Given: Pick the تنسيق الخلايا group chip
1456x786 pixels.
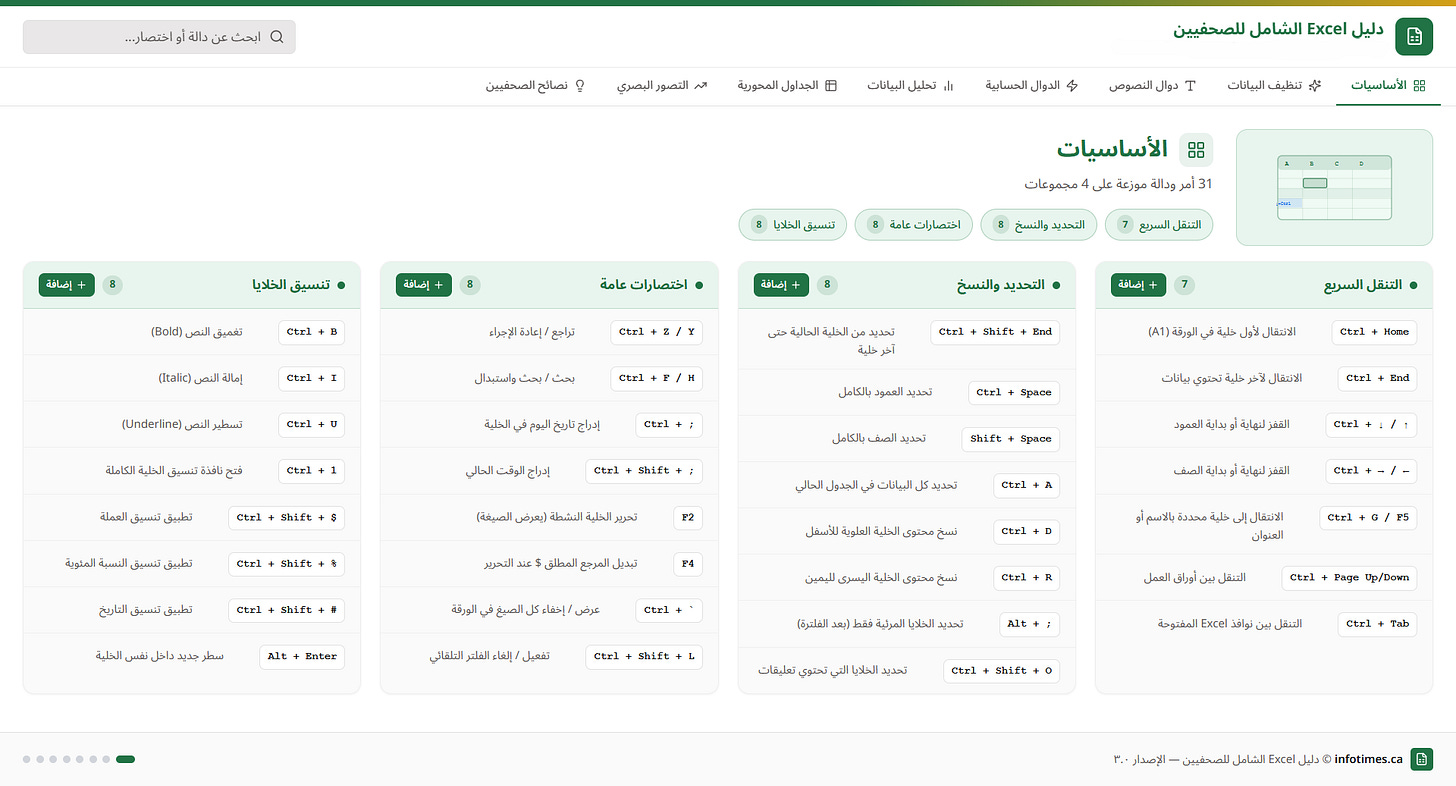Looking at the screenshot, I should click(x=793, y=225).
